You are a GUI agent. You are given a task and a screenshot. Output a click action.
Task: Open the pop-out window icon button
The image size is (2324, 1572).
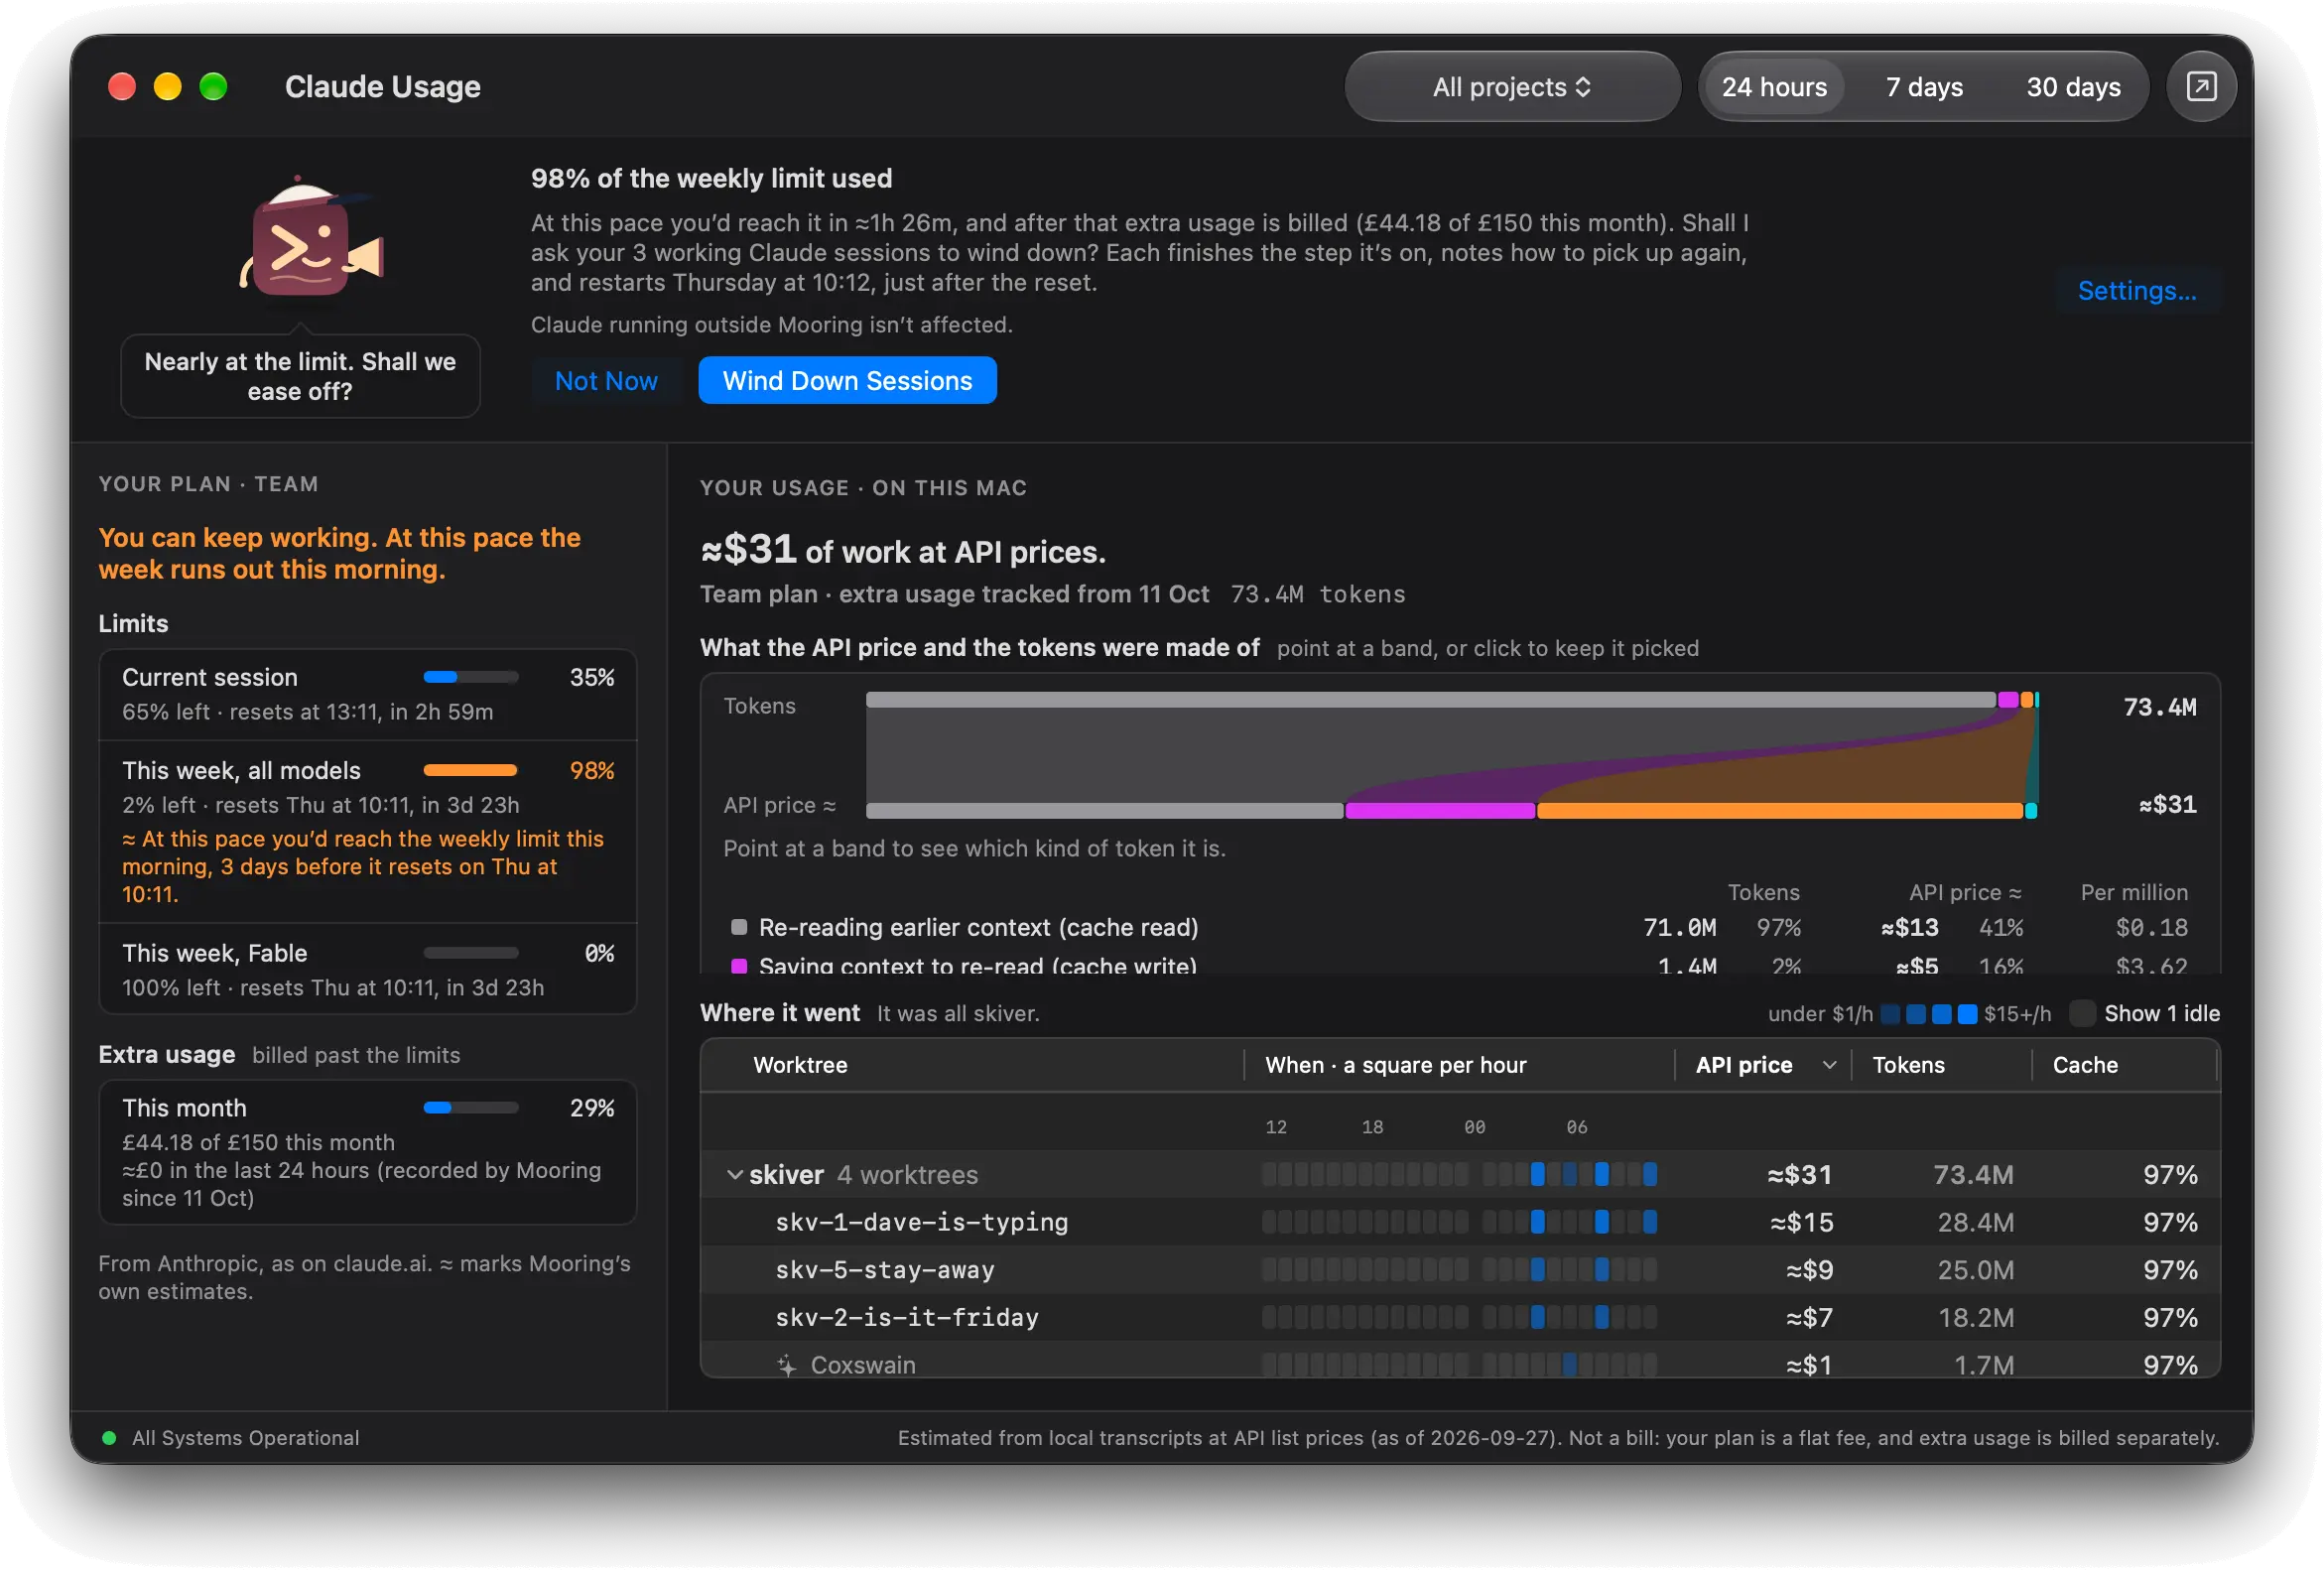tap(2200, 87)
